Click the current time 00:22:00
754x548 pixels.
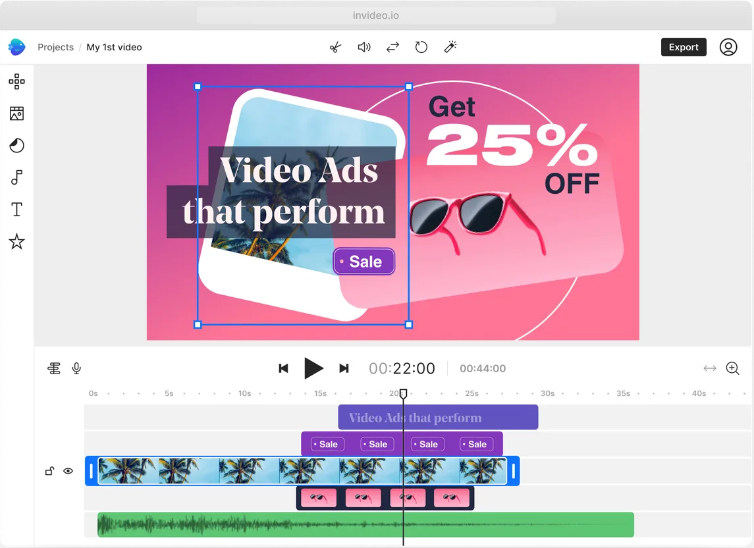(x=402, y=368)
